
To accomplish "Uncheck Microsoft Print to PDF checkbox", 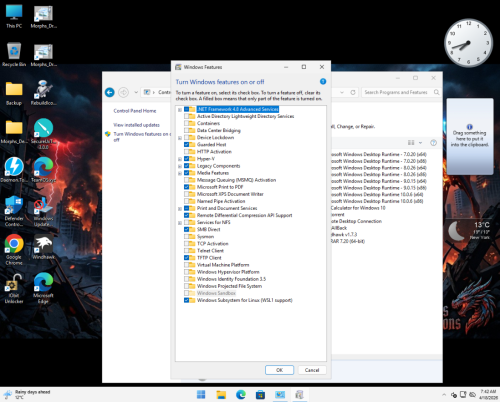I will tap(187, 187).
